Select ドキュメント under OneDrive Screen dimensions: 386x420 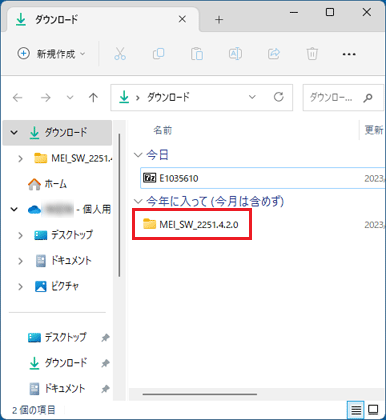click(64, 261)
